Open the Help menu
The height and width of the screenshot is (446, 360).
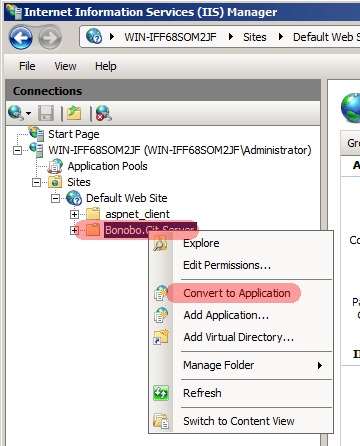click(106, 66)
